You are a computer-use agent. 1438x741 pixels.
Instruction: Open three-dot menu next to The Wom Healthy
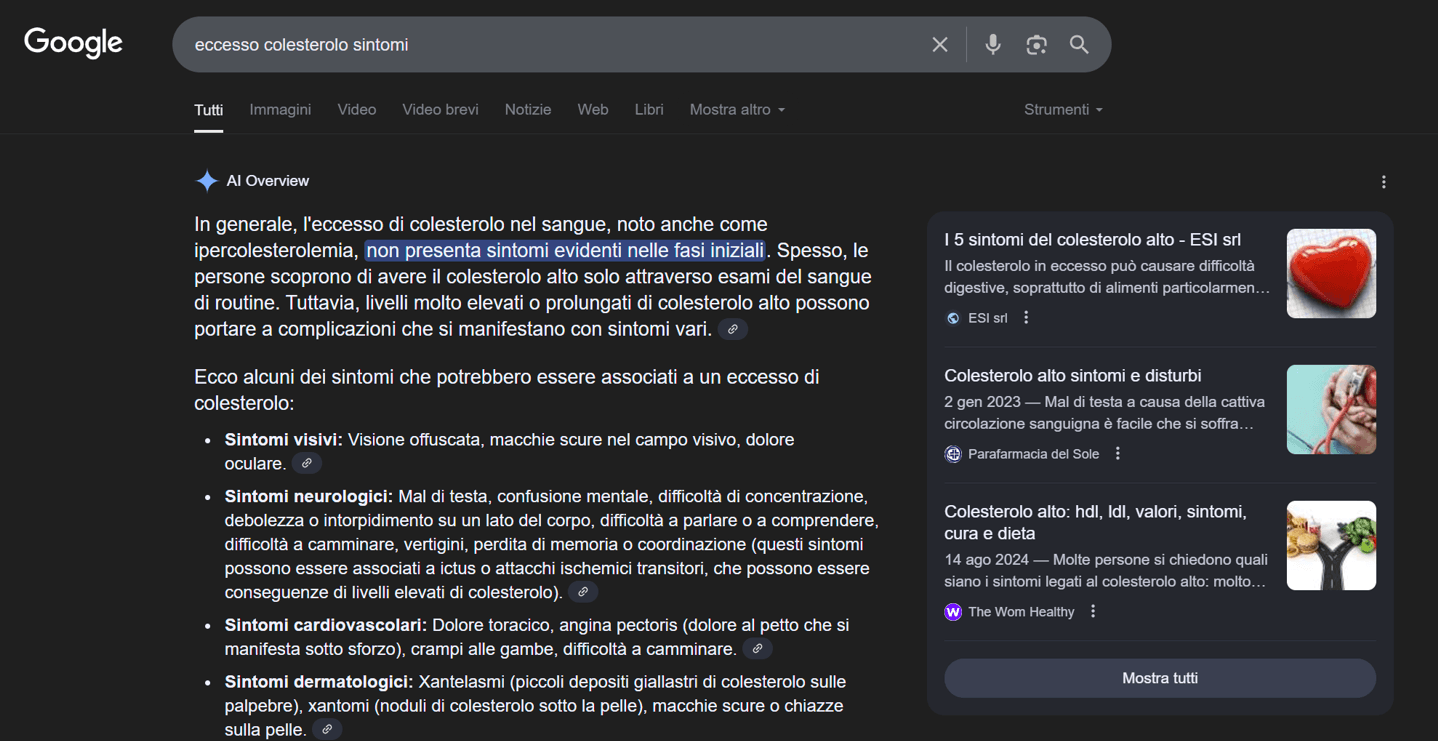click(1093, 612)
